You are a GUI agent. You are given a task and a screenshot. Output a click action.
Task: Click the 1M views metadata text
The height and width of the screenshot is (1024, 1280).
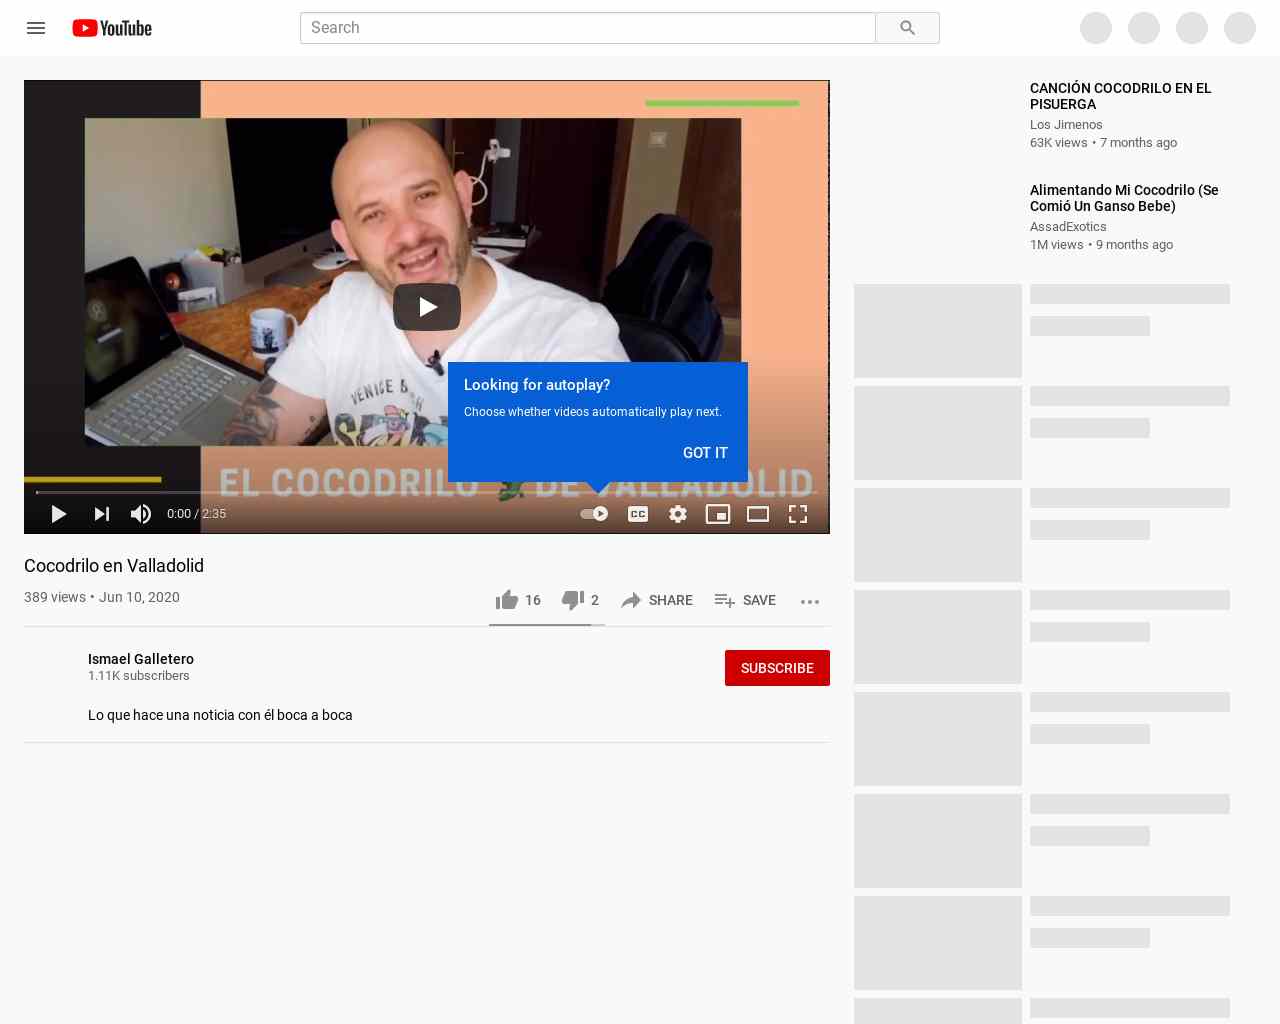pyautogui.click(x=1057, y=245)
